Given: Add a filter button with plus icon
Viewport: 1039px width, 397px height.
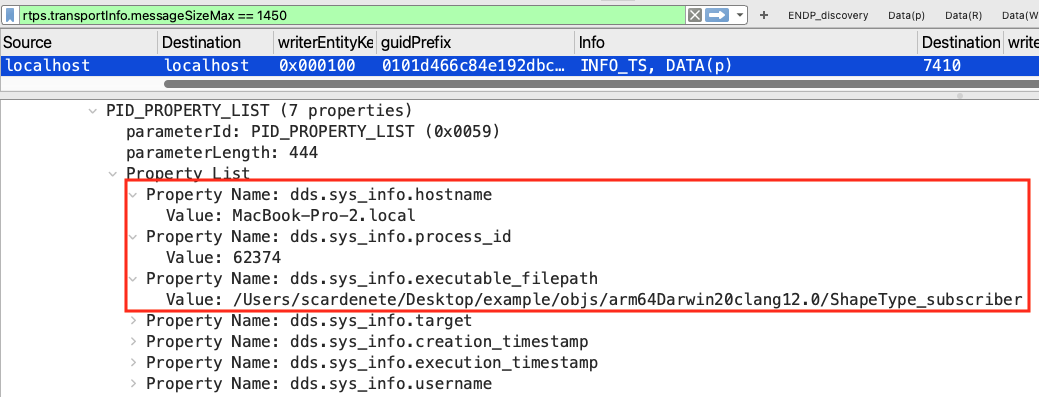Looking at the screenshot, I should point(764,15).
